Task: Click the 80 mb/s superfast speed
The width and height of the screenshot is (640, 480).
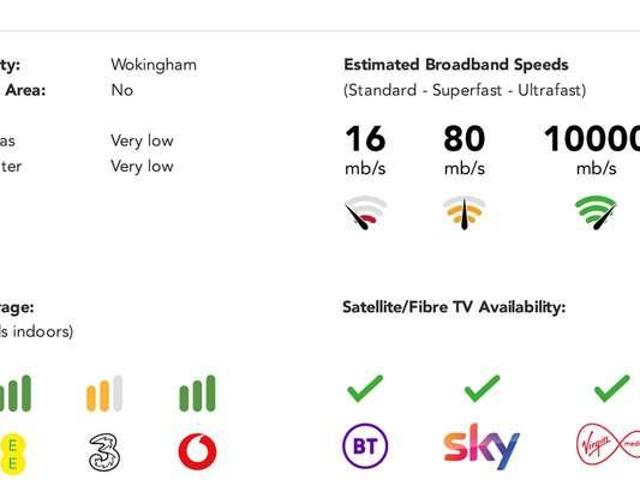Action: tap(464, 148)
